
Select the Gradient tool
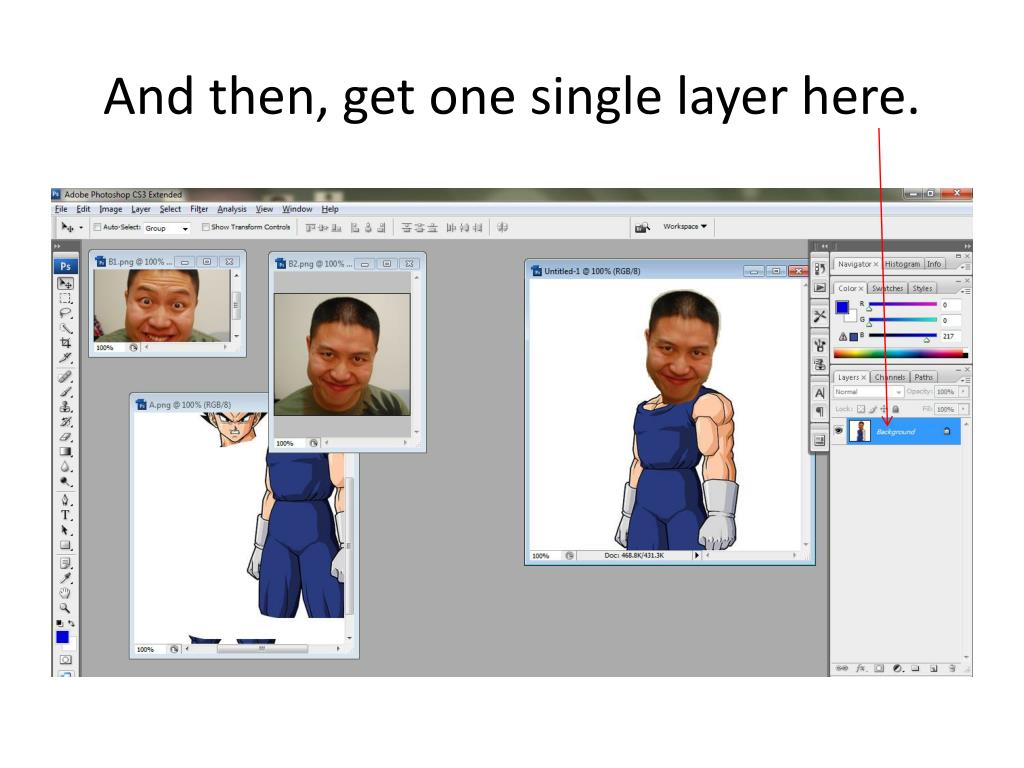(x=65, y=452)
